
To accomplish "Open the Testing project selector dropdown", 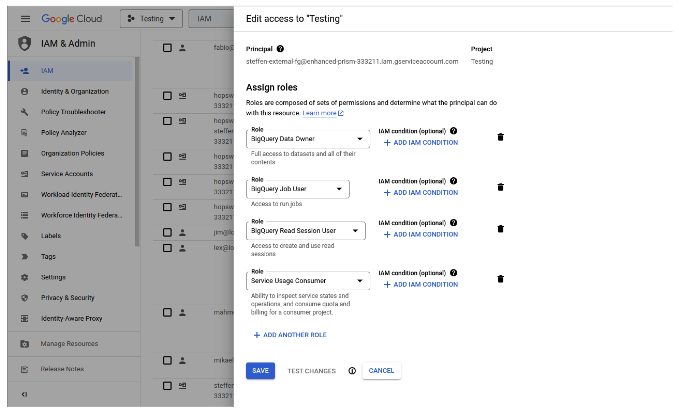I will [x=151, y=19].
